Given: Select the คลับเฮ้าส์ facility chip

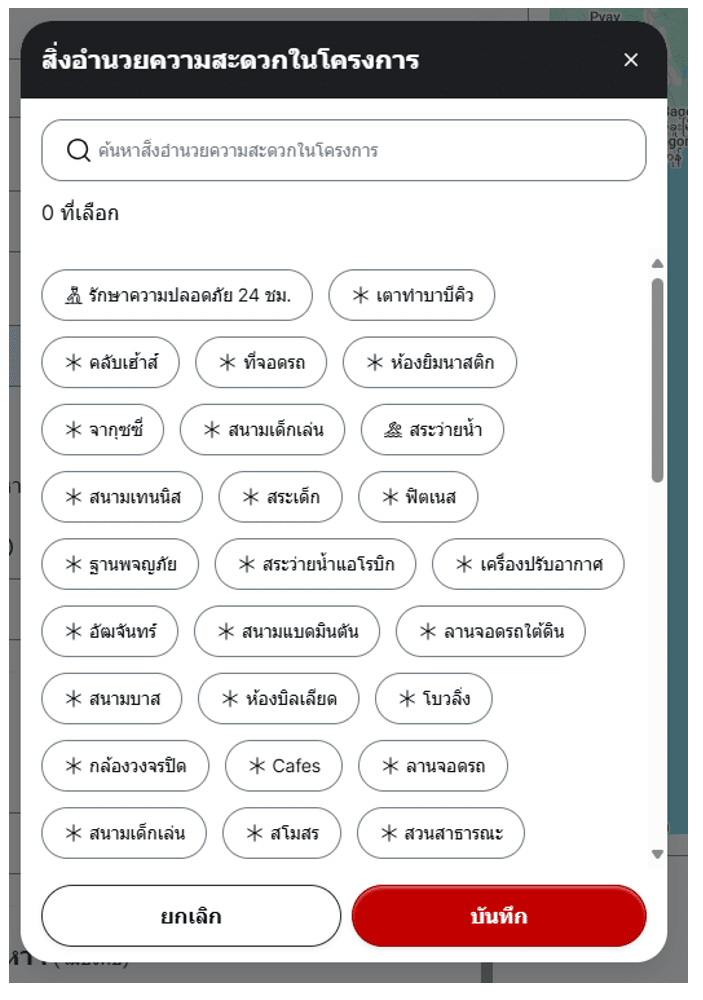Looking at the screenshot, I should point(110,363).
